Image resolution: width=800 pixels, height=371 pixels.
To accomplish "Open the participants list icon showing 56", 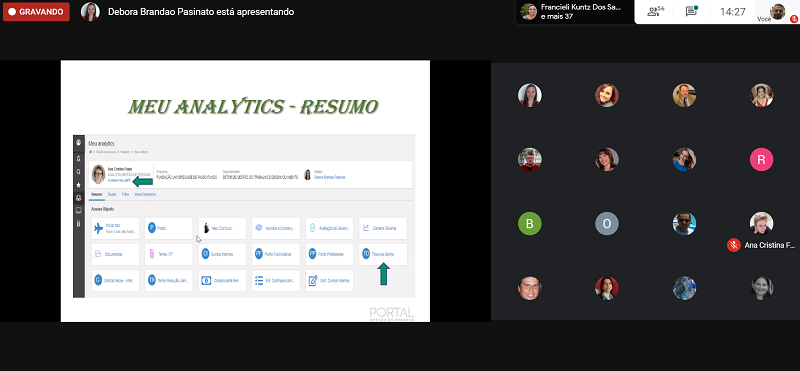I will [x=656, y=11].
